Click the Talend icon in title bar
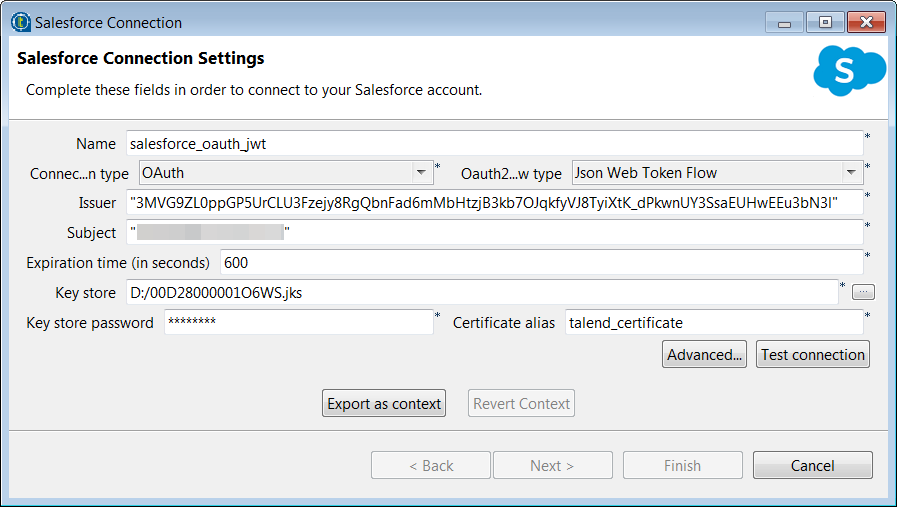The image size is (897, 507). pos(20,21)
